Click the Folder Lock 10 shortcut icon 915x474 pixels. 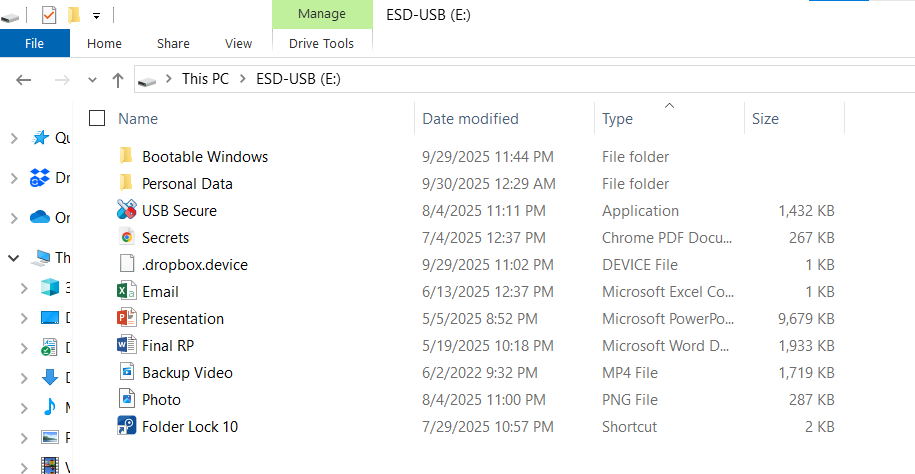tap(127, 426)
